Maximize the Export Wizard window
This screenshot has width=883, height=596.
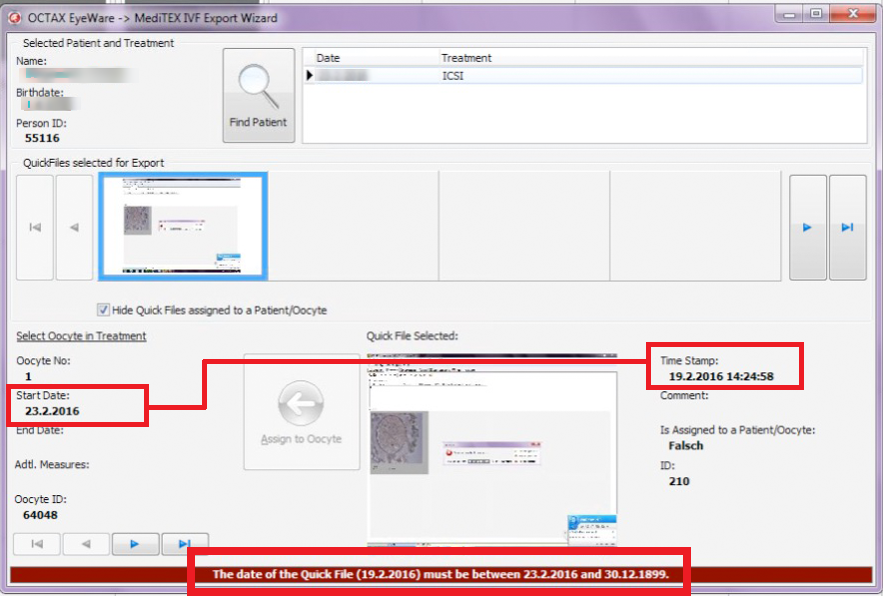(x=816, y=14)
